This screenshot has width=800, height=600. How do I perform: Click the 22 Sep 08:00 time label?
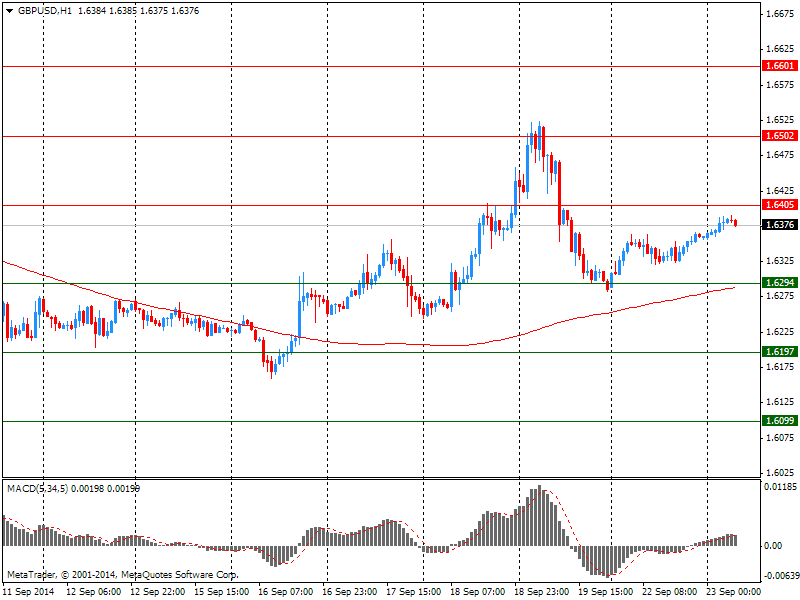pyautogui.click(x=670, y=592)
